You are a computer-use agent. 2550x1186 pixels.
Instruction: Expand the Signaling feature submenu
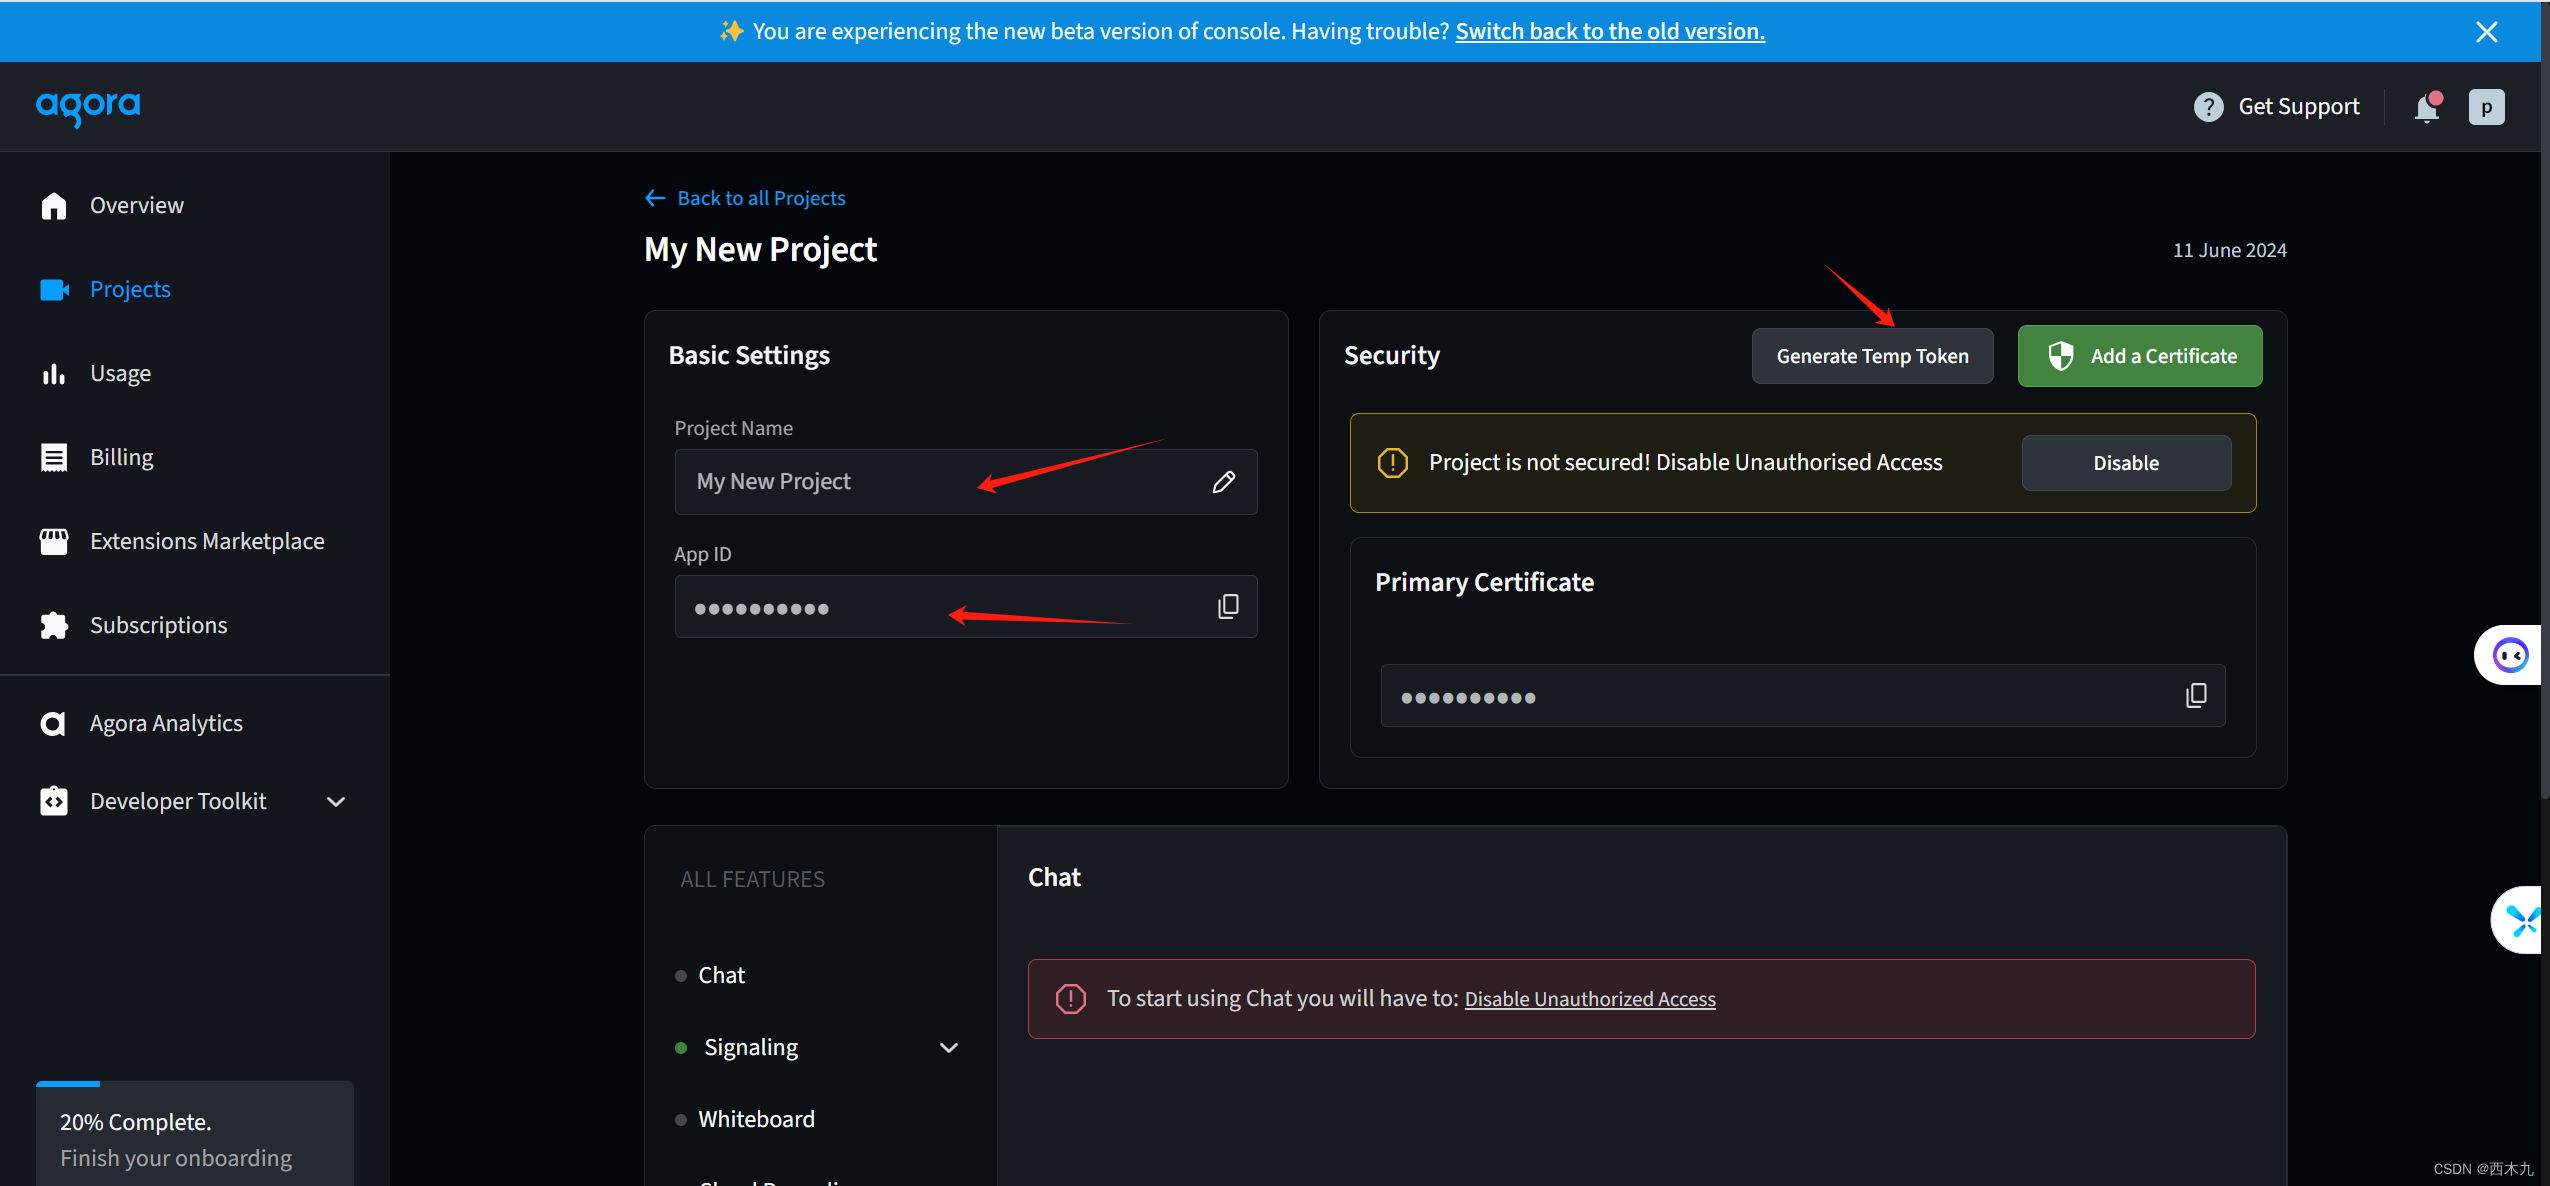coord(949,1048)
